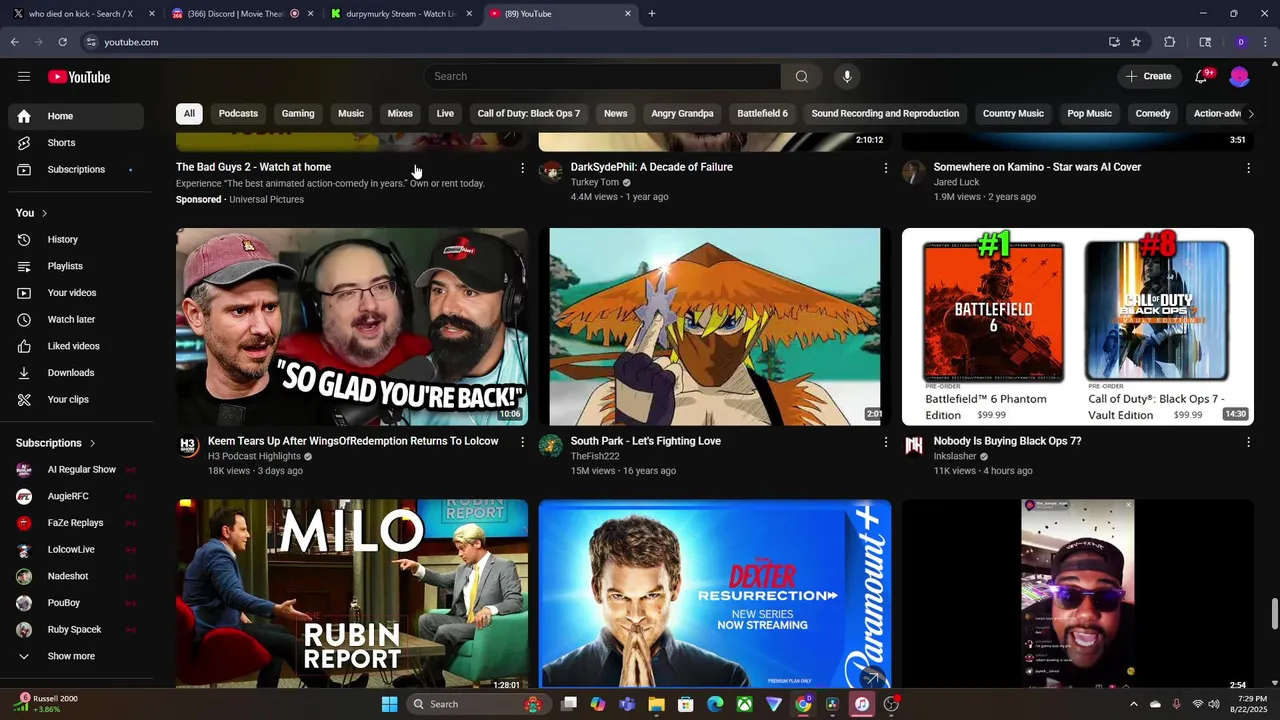Select the Gaming filter chip
This screenshot has height=720, width=1280.
click(298, 113)
